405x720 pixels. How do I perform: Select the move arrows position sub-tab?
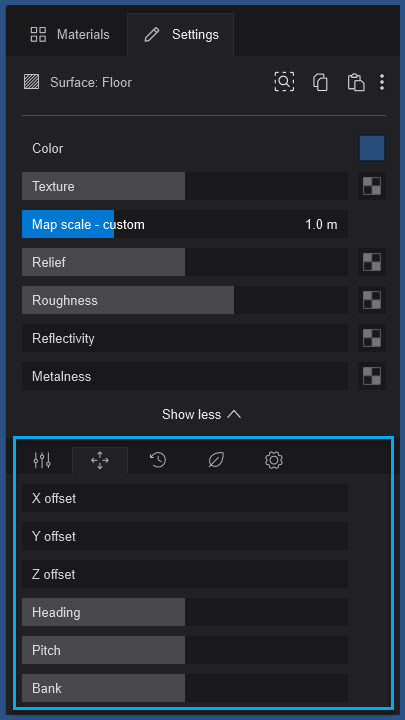click(100, 460)
